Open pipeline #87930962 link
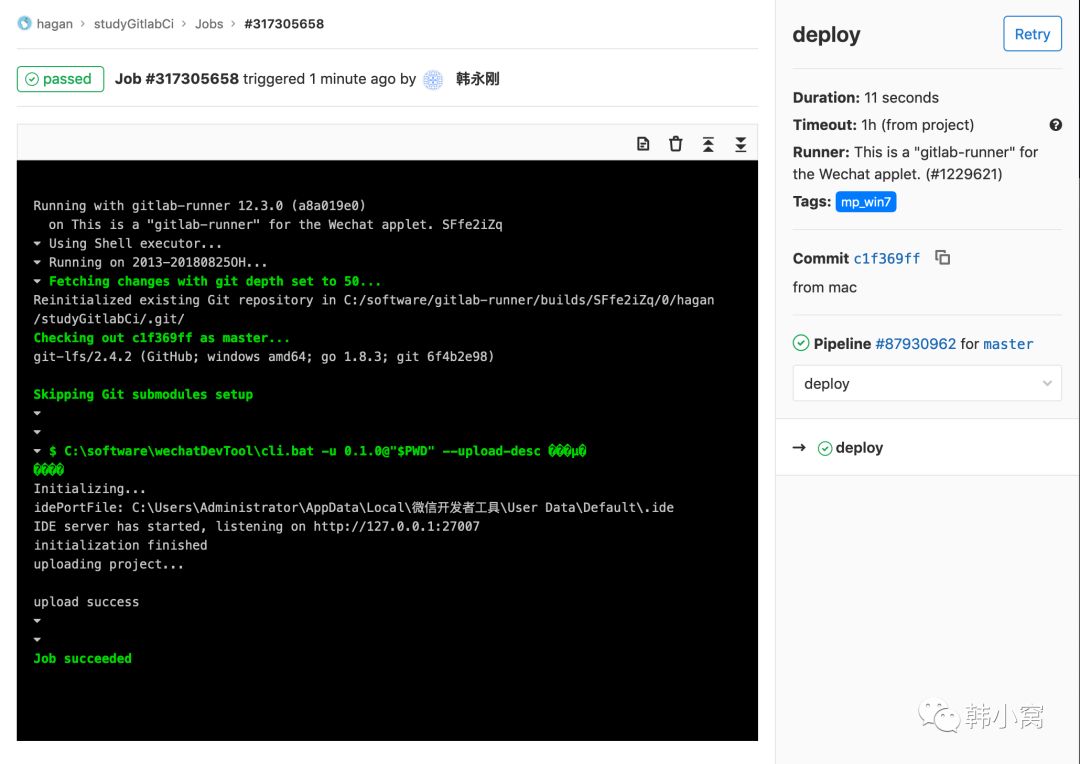The height and width of the screenshot is (764, 1080). pos(915,344)
